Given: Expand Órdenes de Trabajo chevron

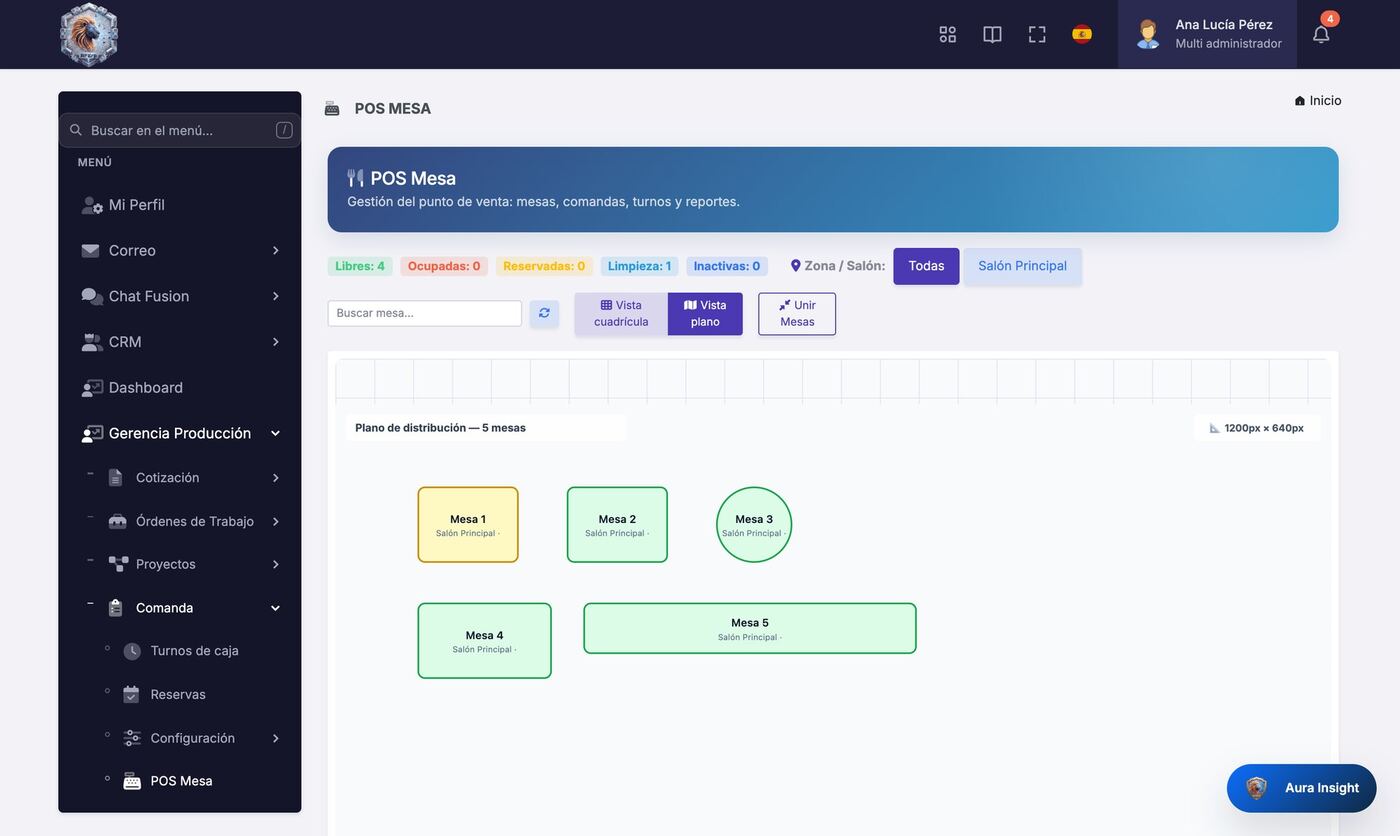Looking at the screenshot, I should click(x=276, y=522).
